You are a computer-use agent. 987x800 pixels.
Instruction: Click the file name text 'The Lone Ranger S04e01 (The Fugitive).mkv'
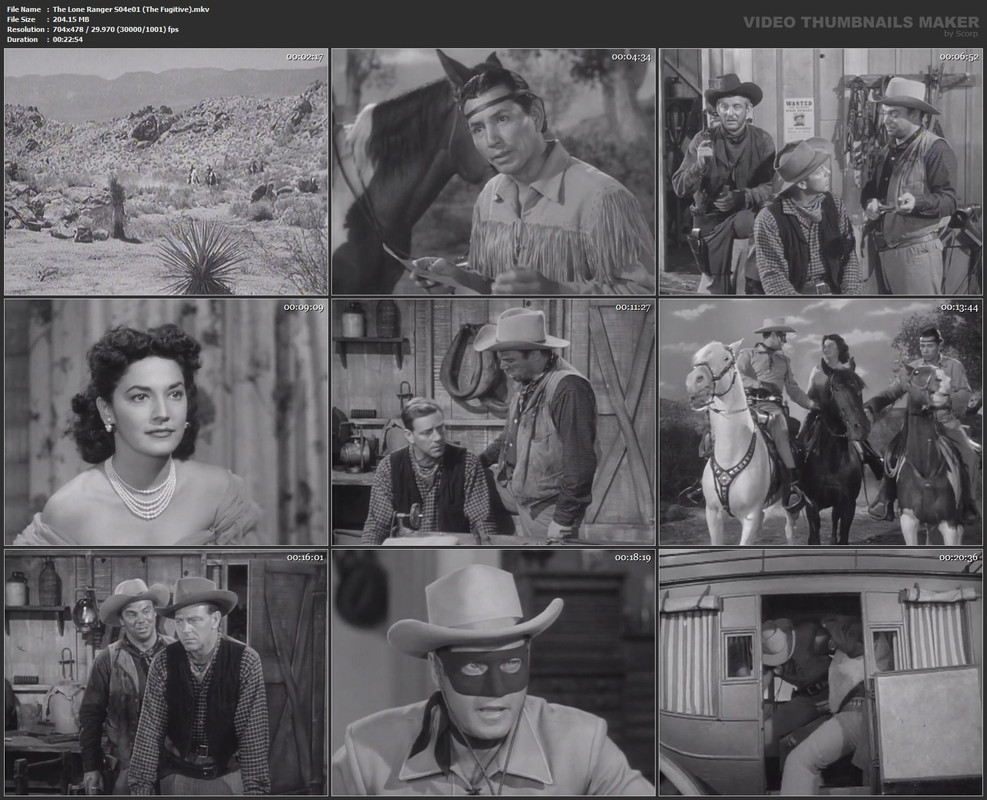click(131, 9)
